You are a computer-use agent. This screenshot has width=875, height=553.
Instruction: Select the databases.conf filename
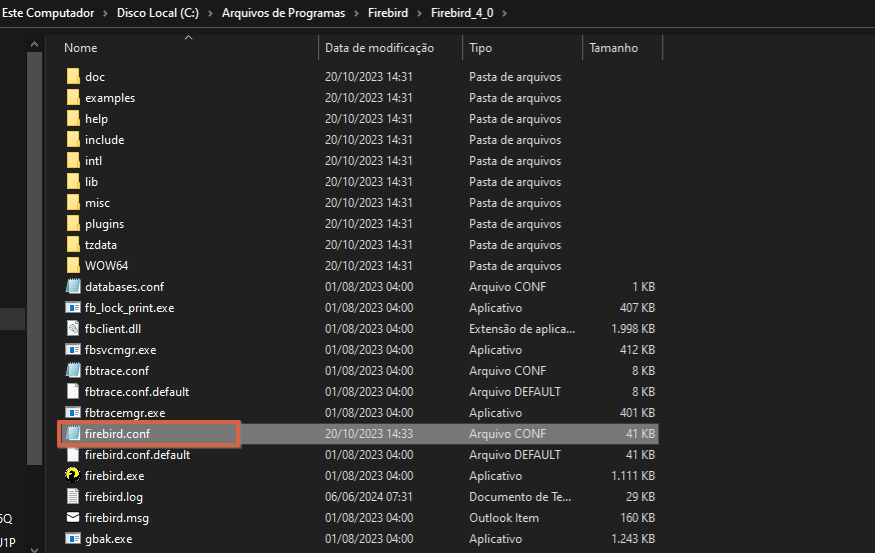click(x=124, y=287)
